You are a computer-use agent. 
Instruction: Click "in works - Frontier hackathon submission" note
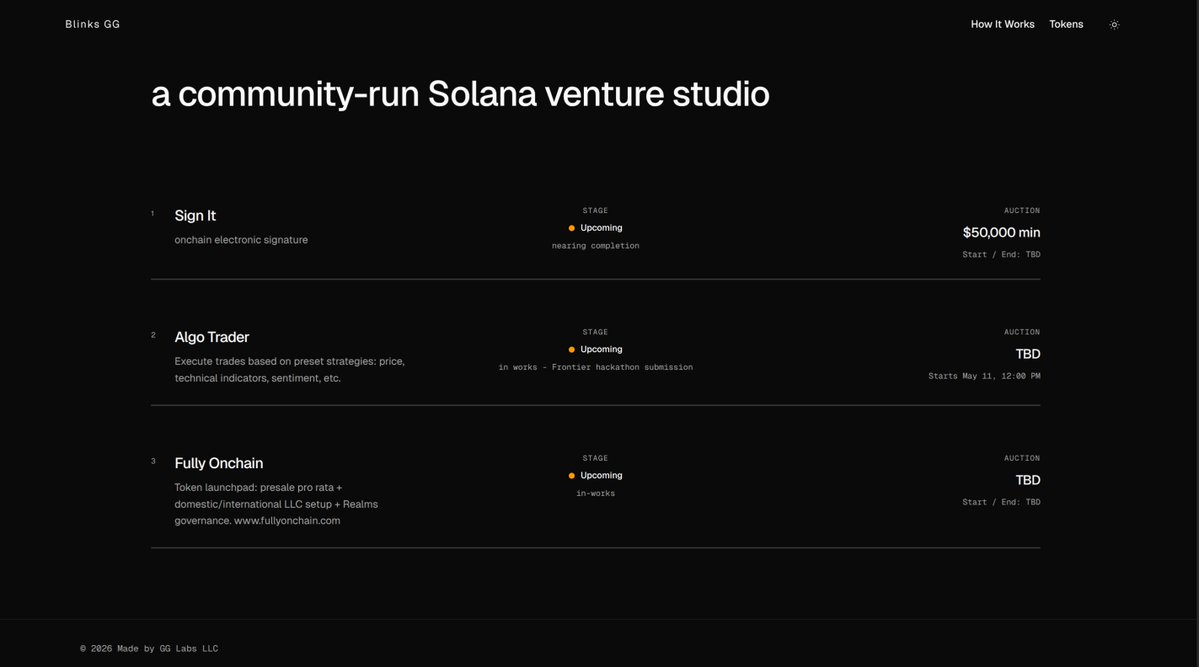click(x=596, y=368)
